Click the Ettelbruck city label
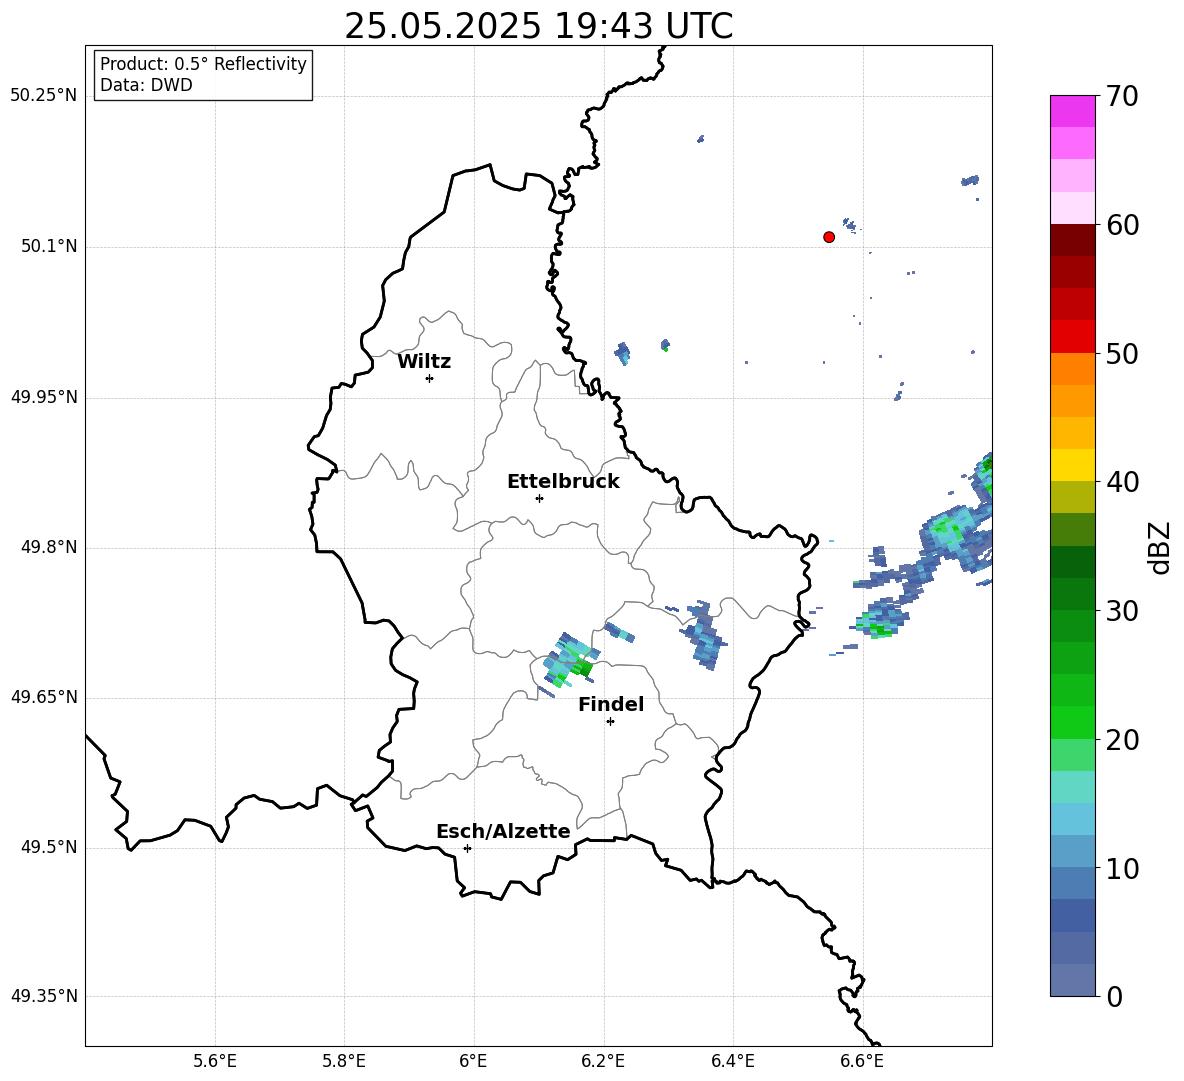This screenshot has width=1184, height=1081. (563, 482)
